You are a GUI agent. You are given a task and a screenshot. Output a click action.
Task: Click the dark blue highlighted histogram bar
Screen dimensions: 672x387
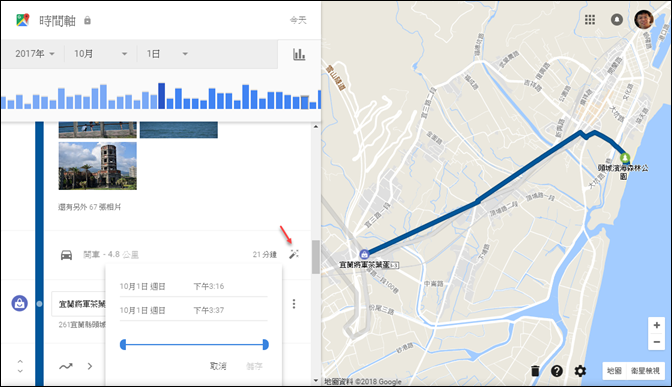coord(162,96)
